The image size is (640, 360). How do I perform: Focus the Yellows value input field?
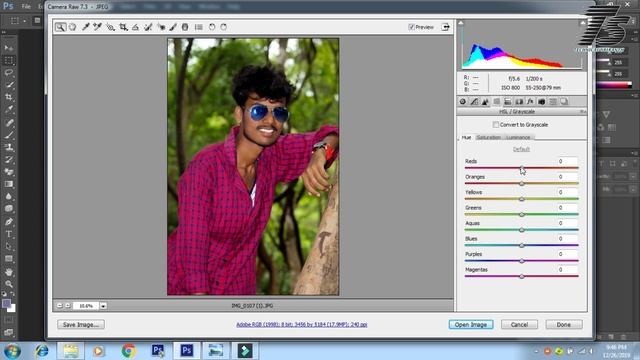[x=567, y=192]
